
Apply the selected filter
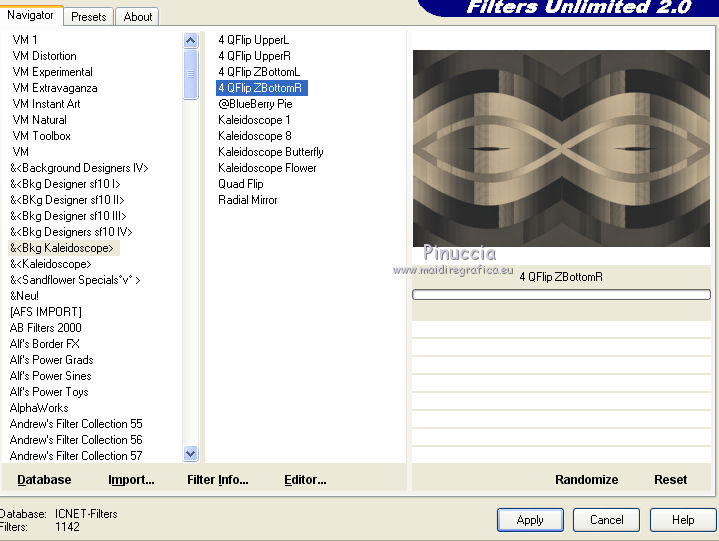(x=530, y=520)
